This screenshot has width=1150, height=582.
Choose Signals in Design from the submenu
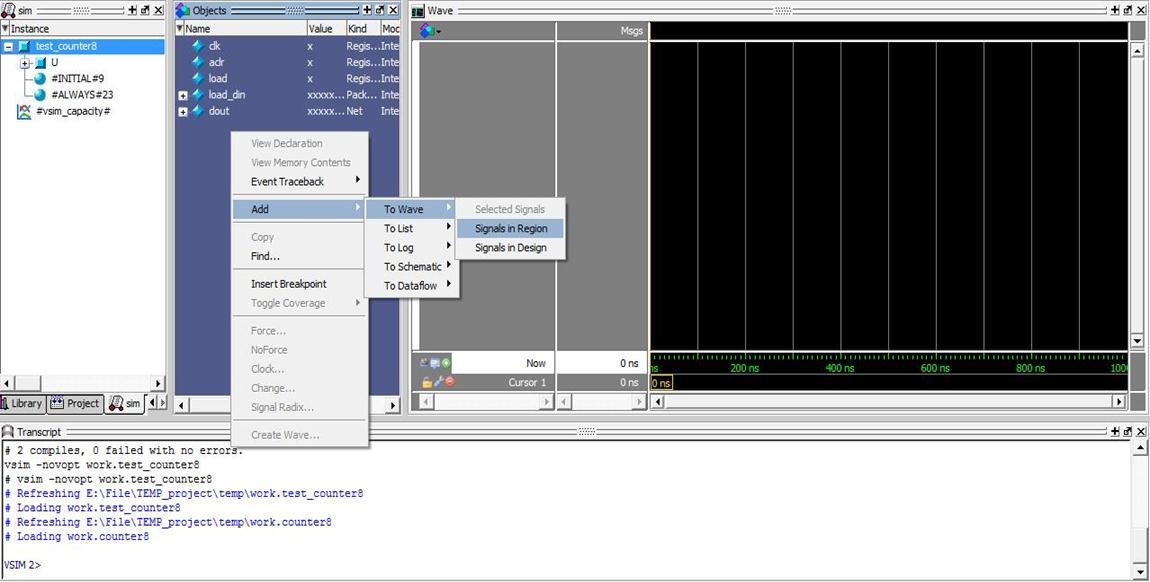pos(510,248)
